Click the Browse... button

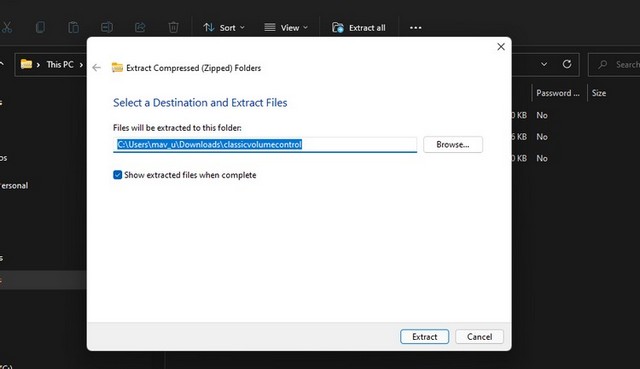[453, 144]
